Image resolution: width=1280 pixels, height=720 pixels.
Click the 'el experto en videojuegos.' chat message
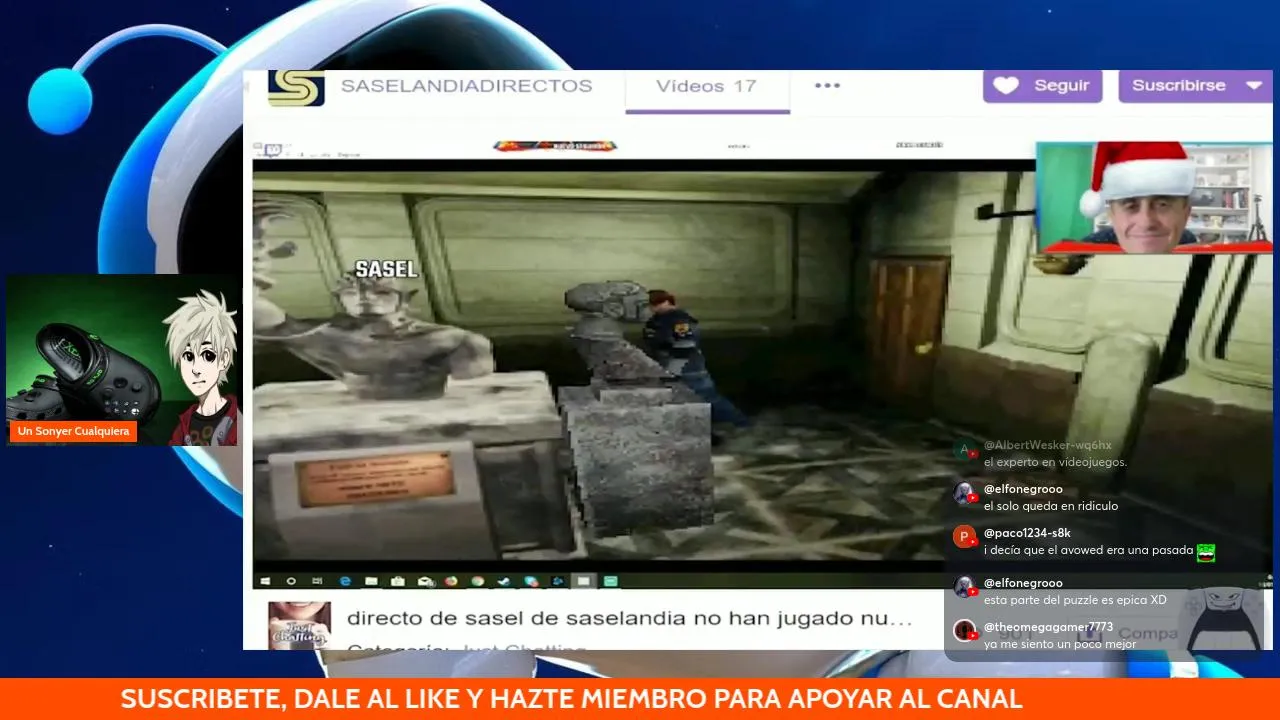point(1055,462)
